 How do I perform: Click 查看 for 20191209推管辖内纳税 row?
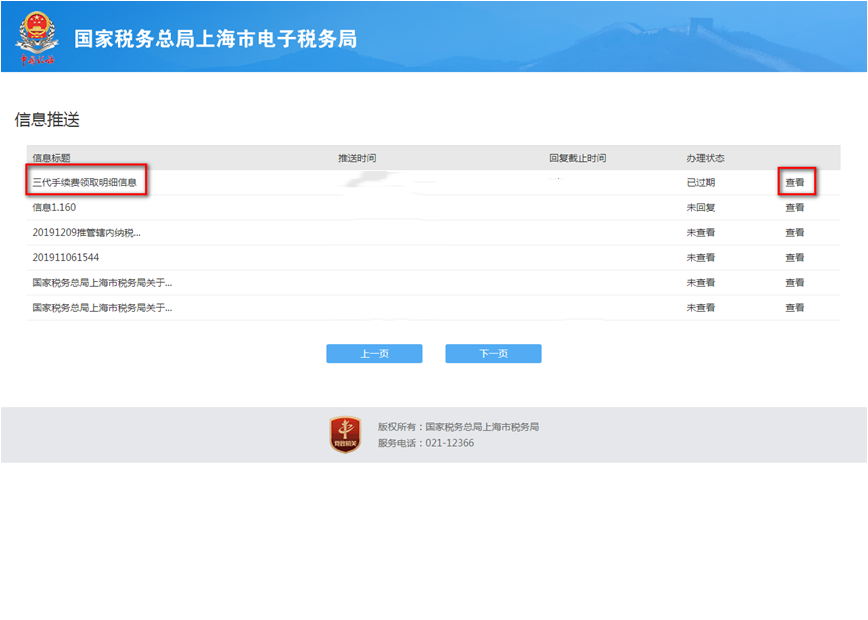coord(794,232)
